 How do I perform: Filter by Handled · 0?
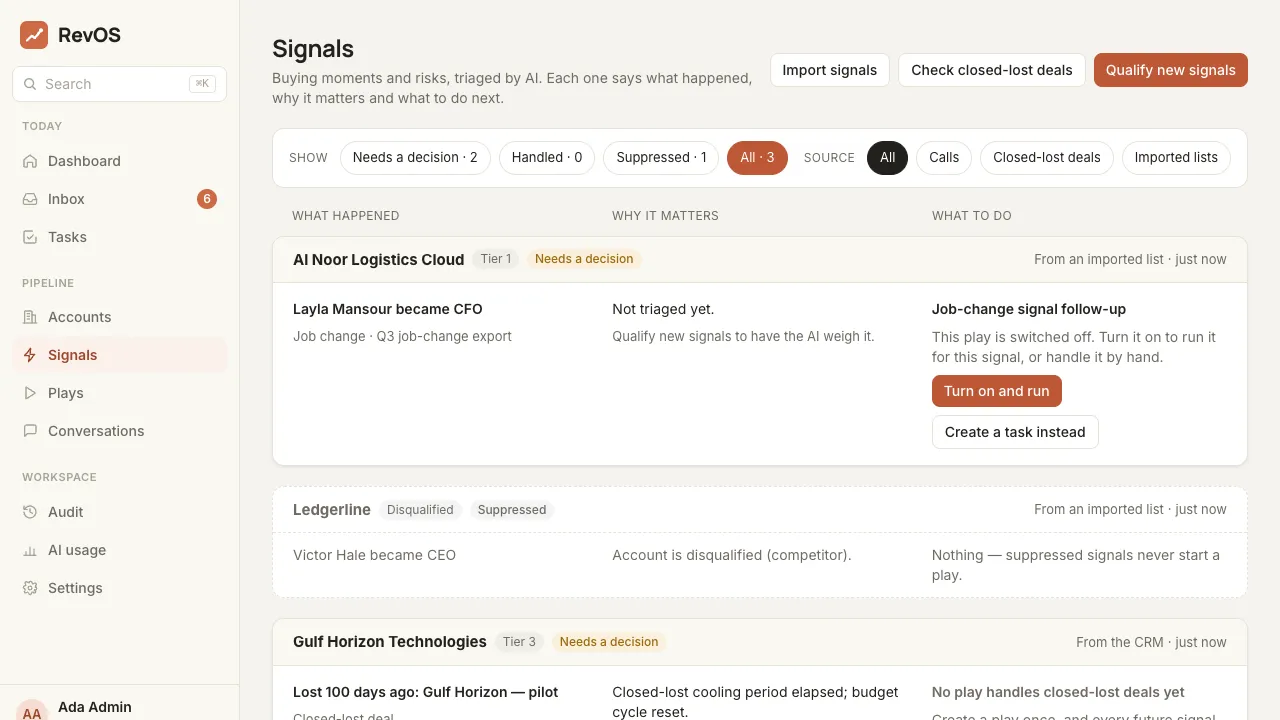(x=547, y=157)
